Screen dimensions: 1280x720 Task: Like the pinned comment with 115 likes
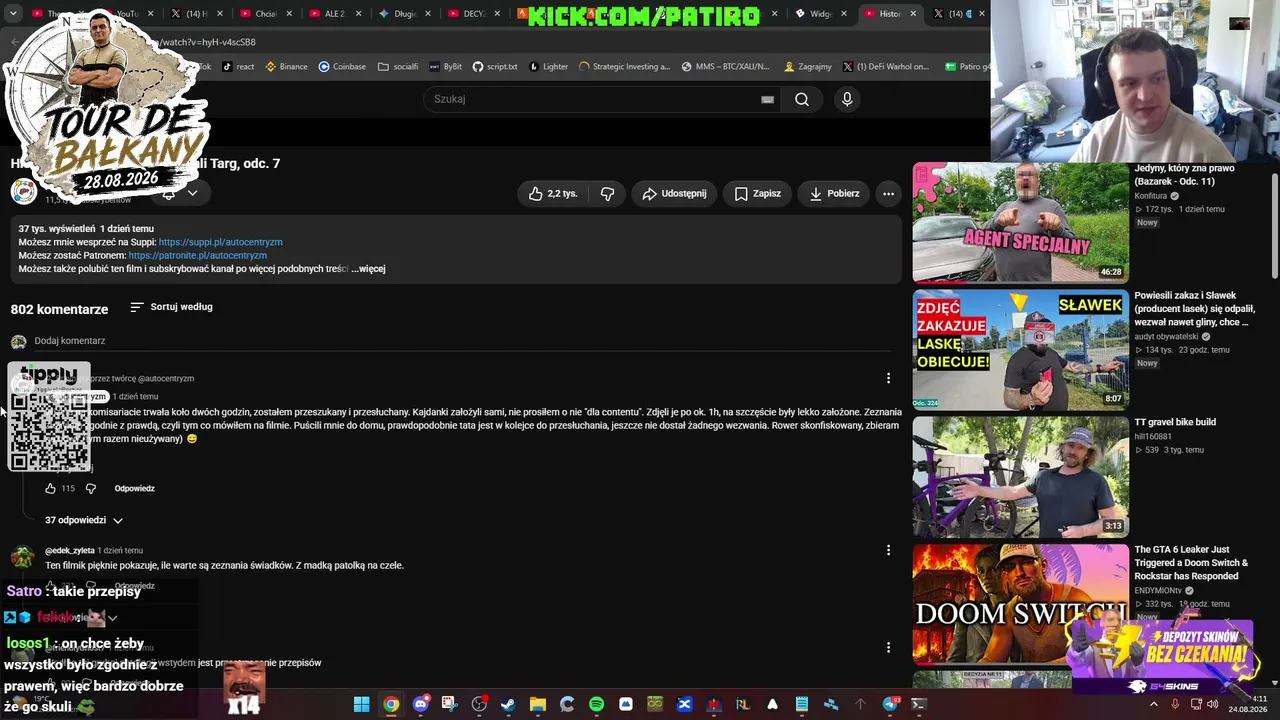[x=50, y=488]
